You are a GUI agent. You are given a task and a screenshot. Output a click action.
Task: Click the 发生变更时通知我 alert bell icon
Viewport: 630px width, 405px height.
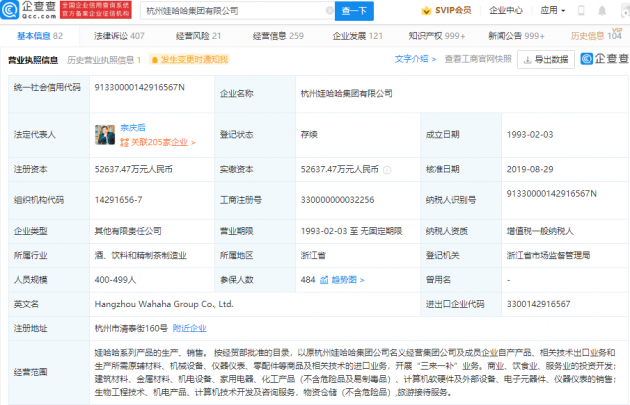(154, 60)
